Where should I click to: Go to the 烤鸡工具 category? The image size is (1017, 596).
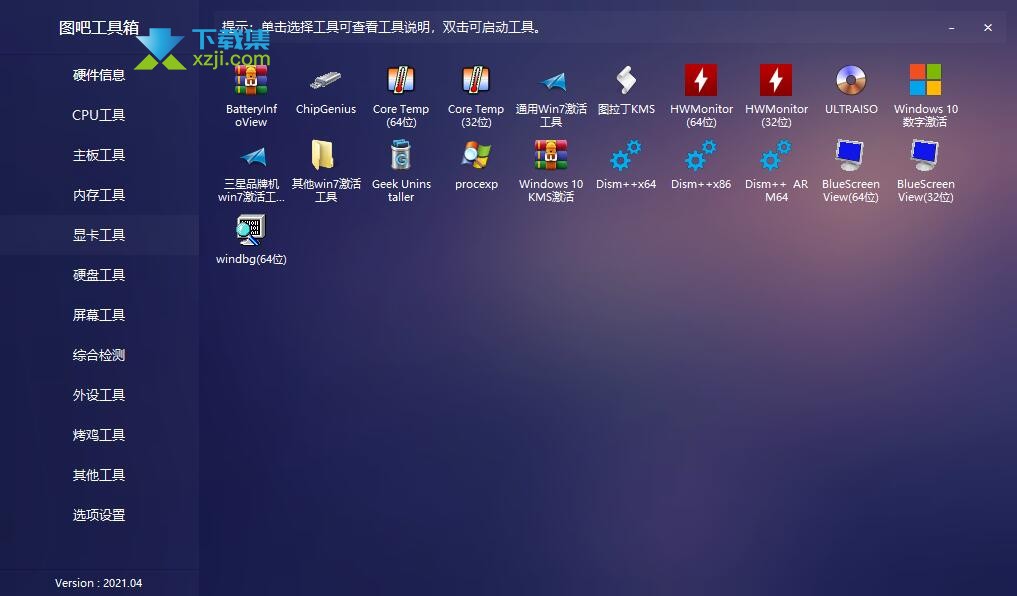tap(99, 435)
